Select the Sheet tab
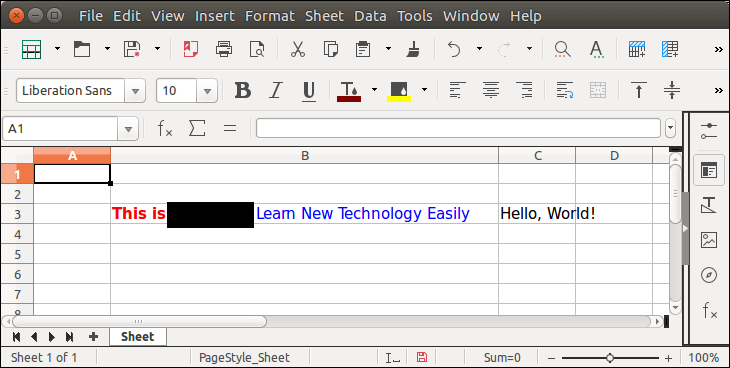730x368 pixels. [138, 337]
